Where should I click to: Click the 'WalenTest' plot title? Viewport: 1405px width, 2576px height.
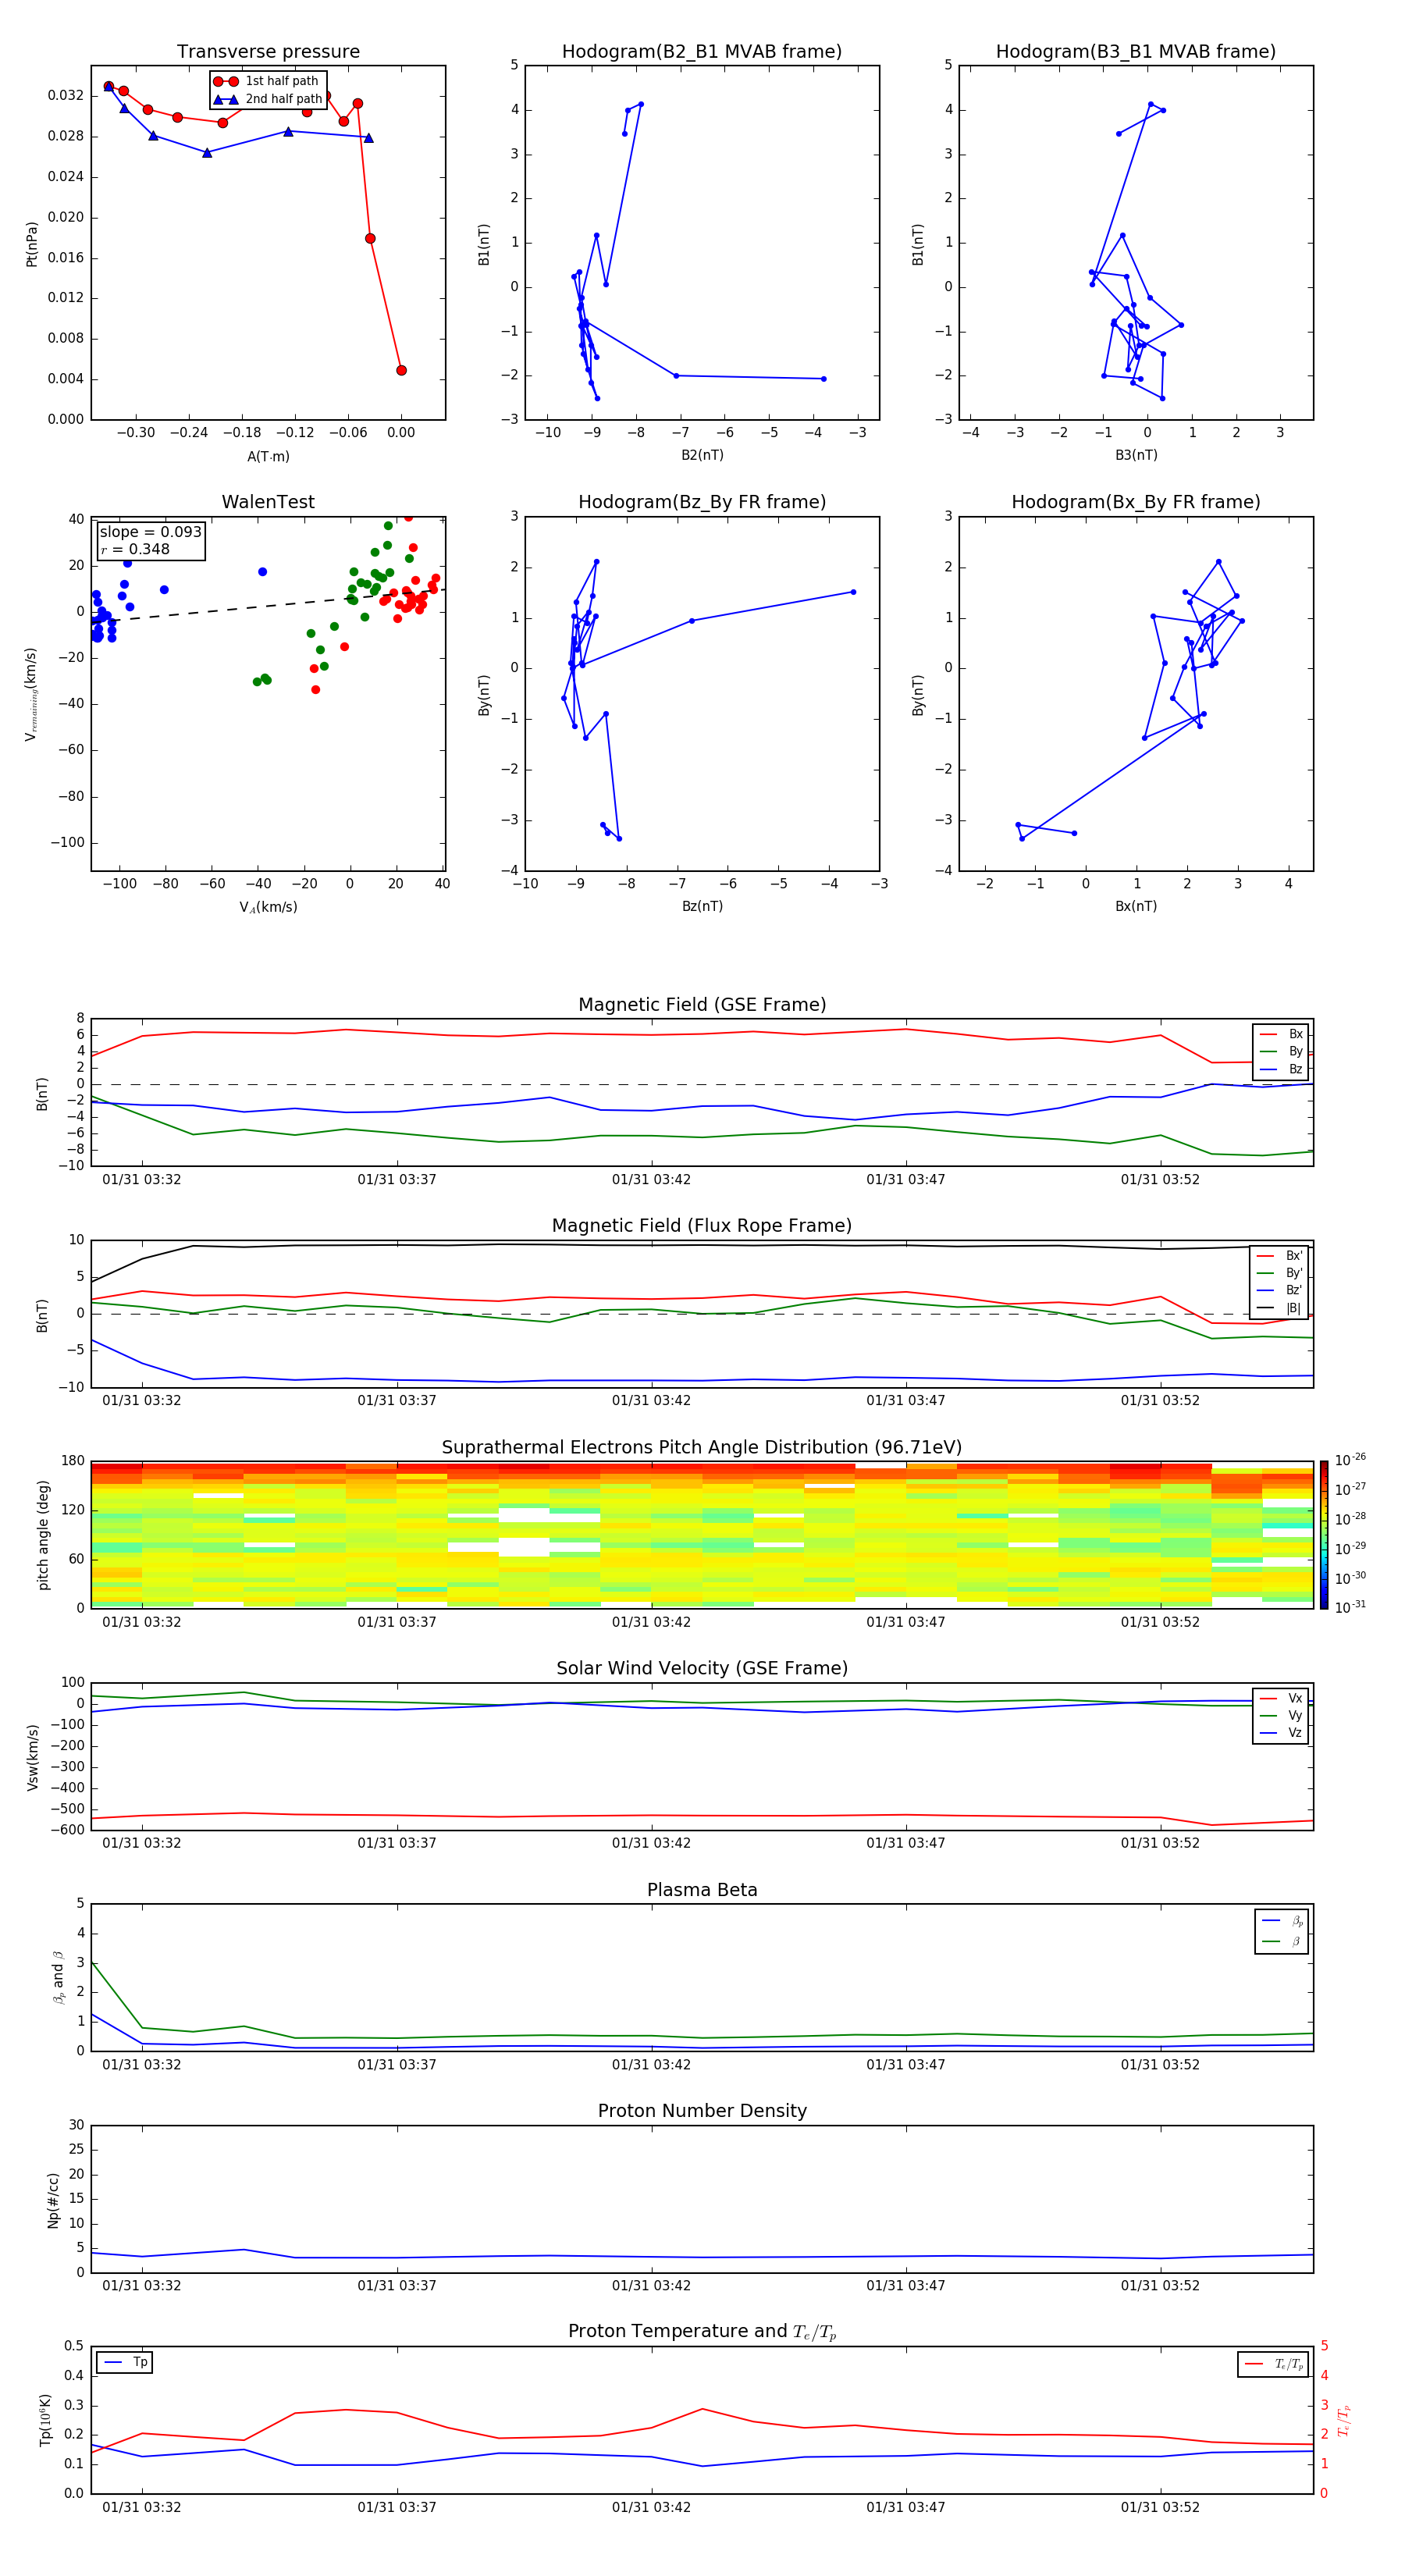pos(268,502)
